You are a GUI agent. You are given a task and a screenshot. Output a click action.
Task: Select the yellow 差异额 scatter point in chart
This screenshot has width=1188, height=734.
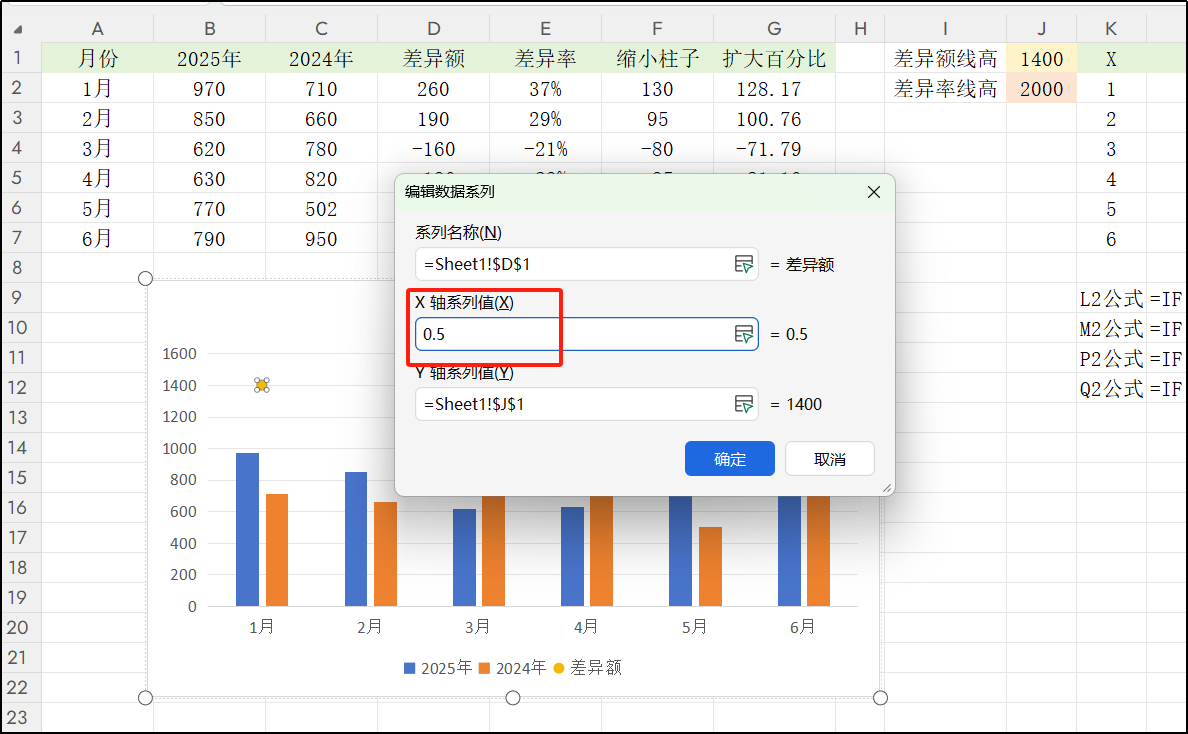[x=261, y=385]
